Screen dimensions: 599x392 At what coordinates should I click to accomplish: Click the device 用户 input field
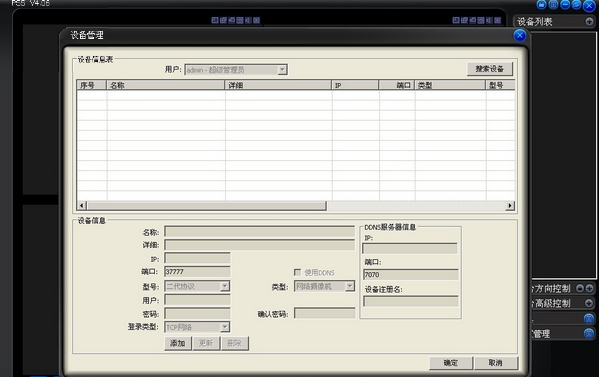pos(197,300)
